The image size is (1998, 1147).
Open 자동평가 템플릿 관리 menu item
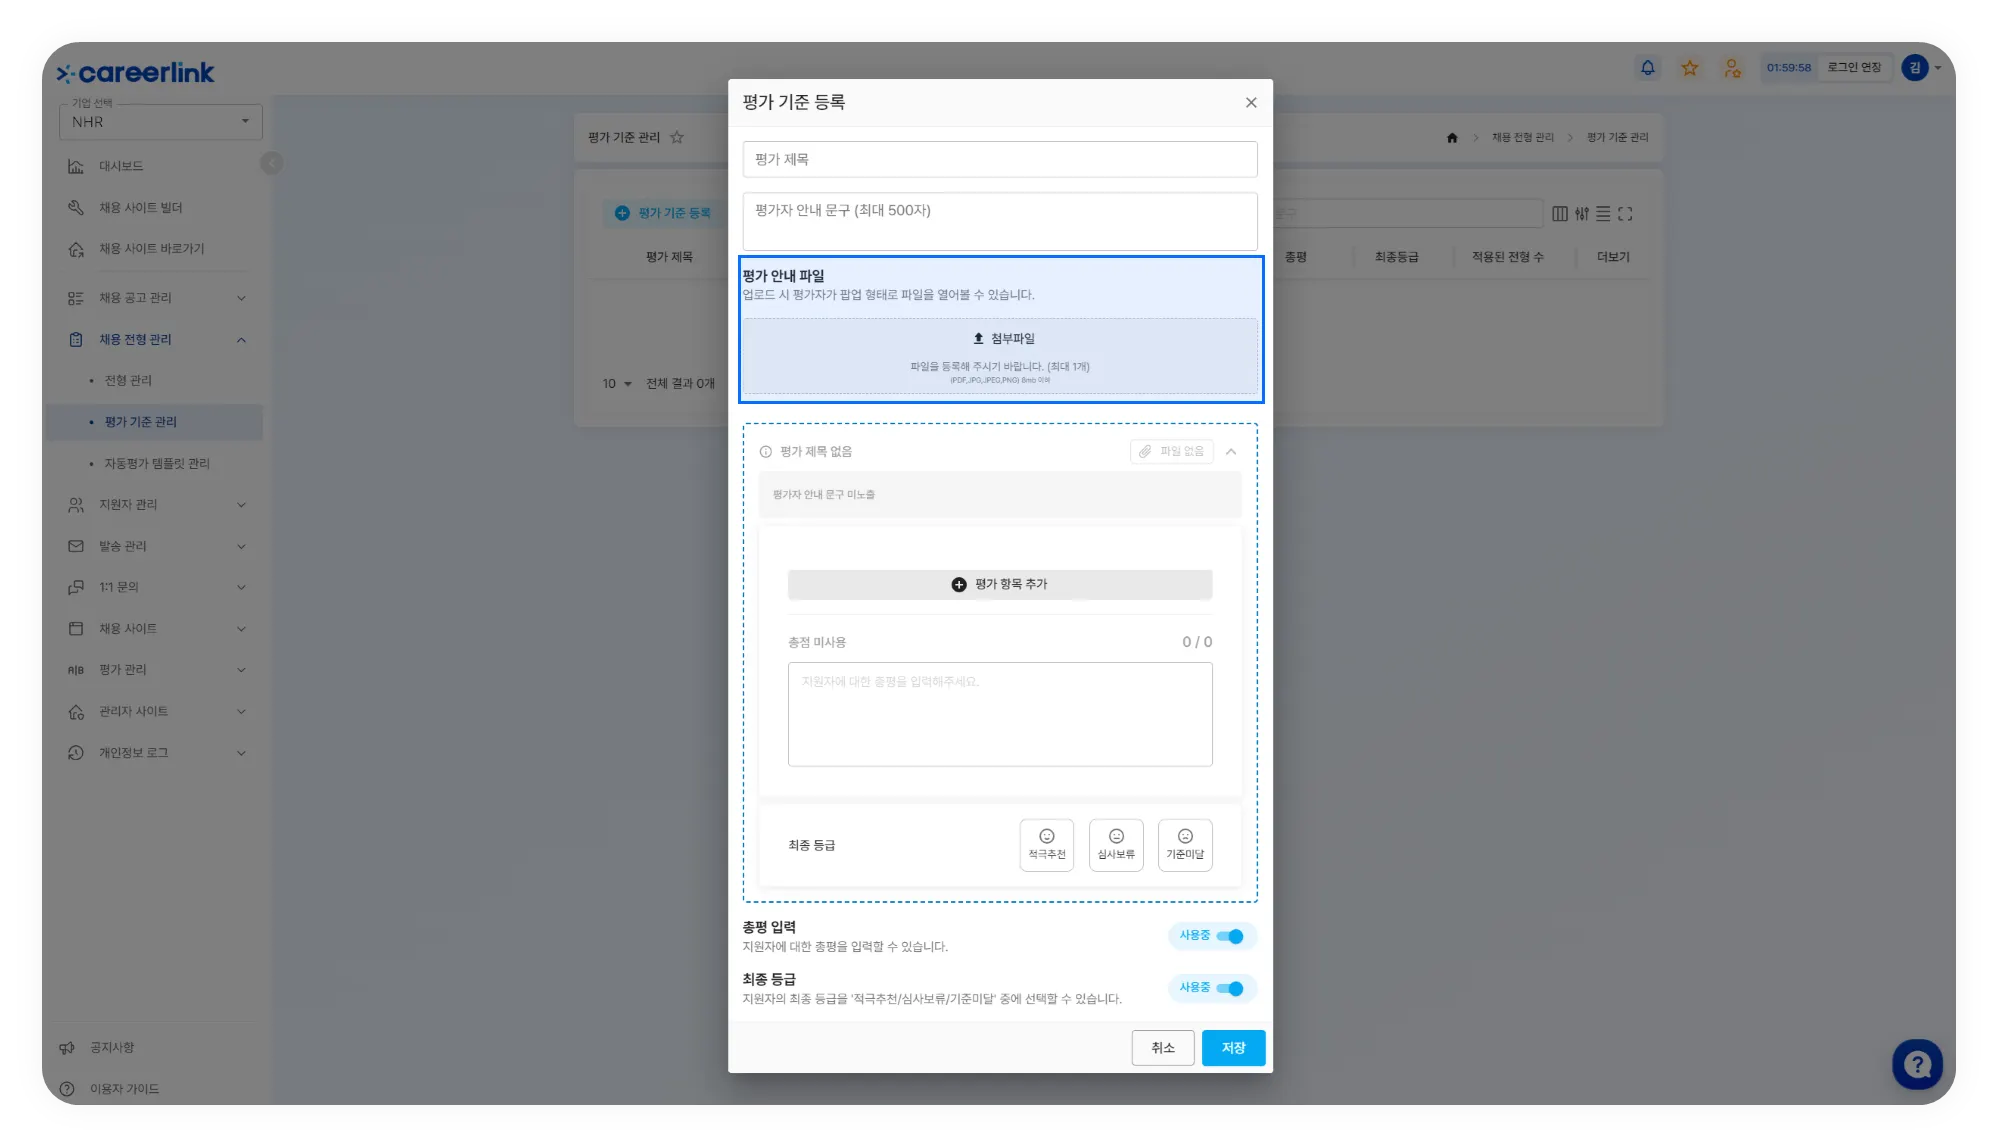[157, 464]
